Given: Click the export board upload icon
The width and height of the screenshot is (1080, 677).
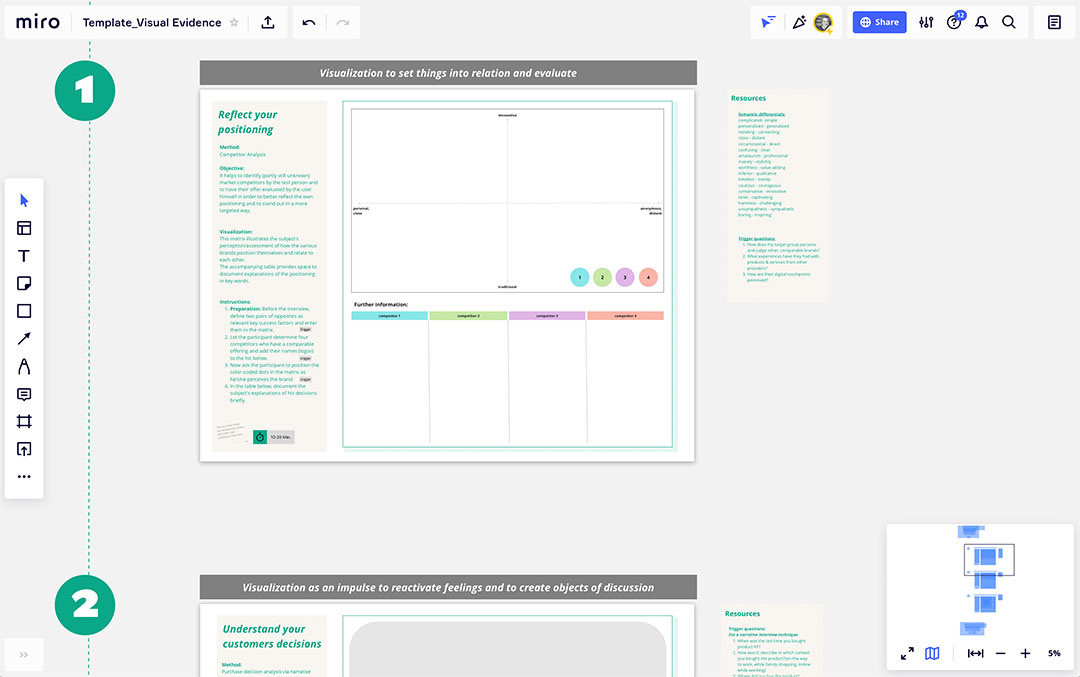Looking at the screenshot, I should (268, 22).
